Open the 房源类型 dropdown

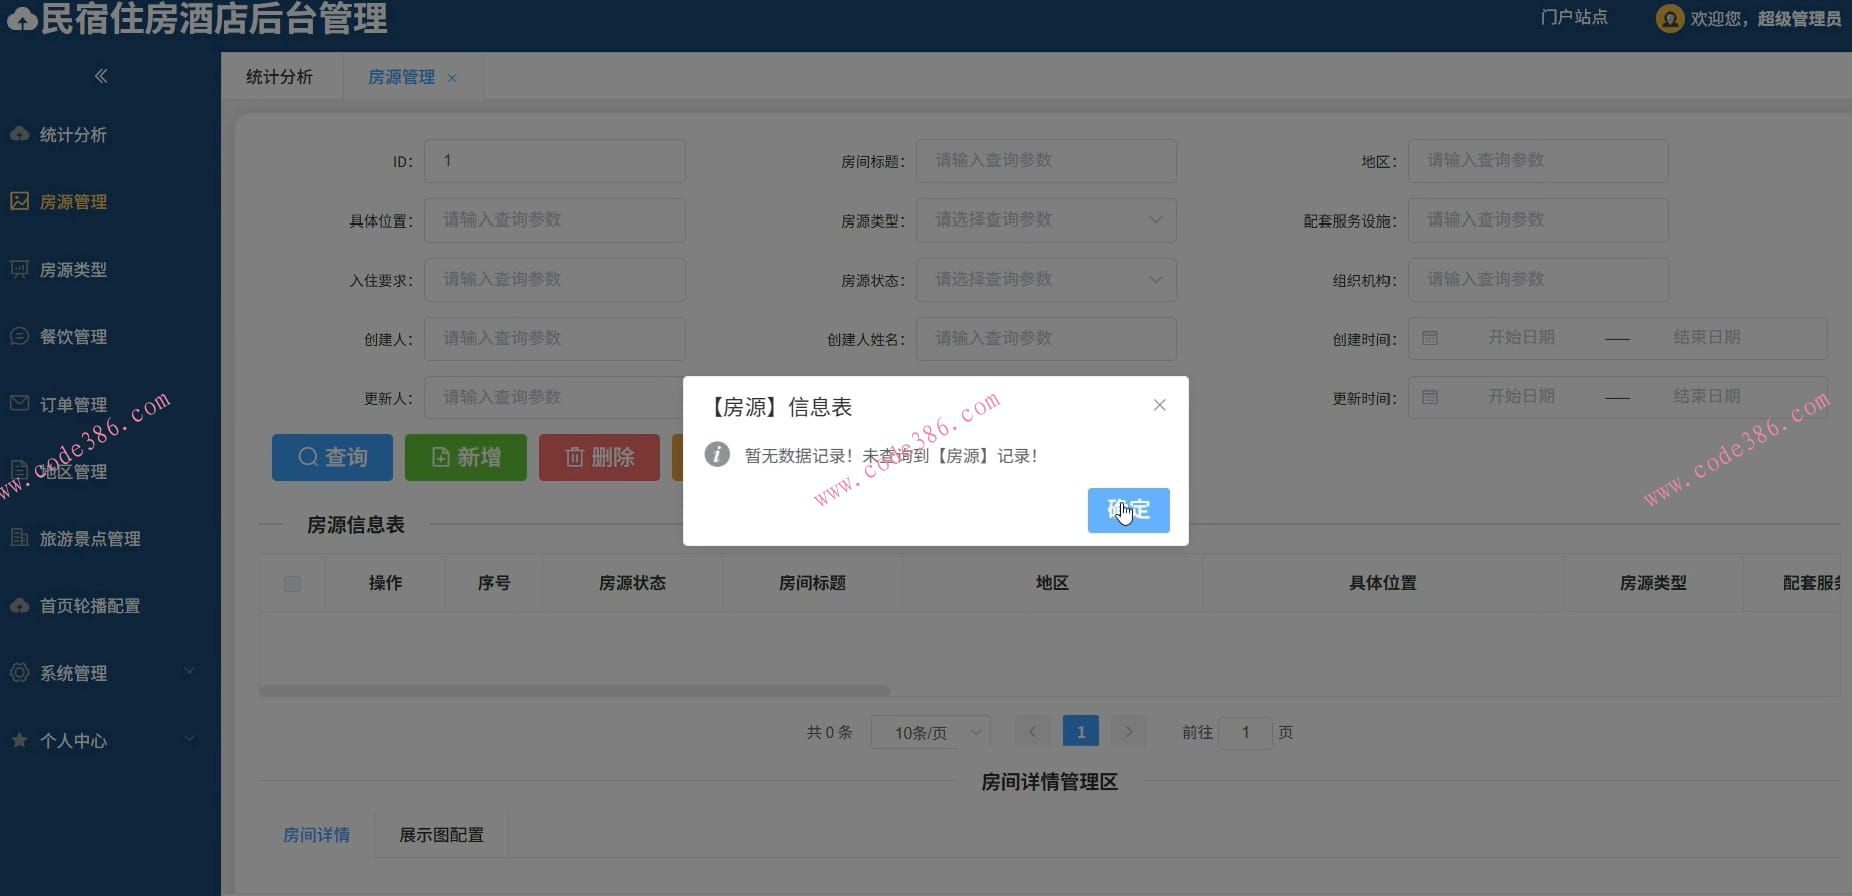coord(1046,220)
